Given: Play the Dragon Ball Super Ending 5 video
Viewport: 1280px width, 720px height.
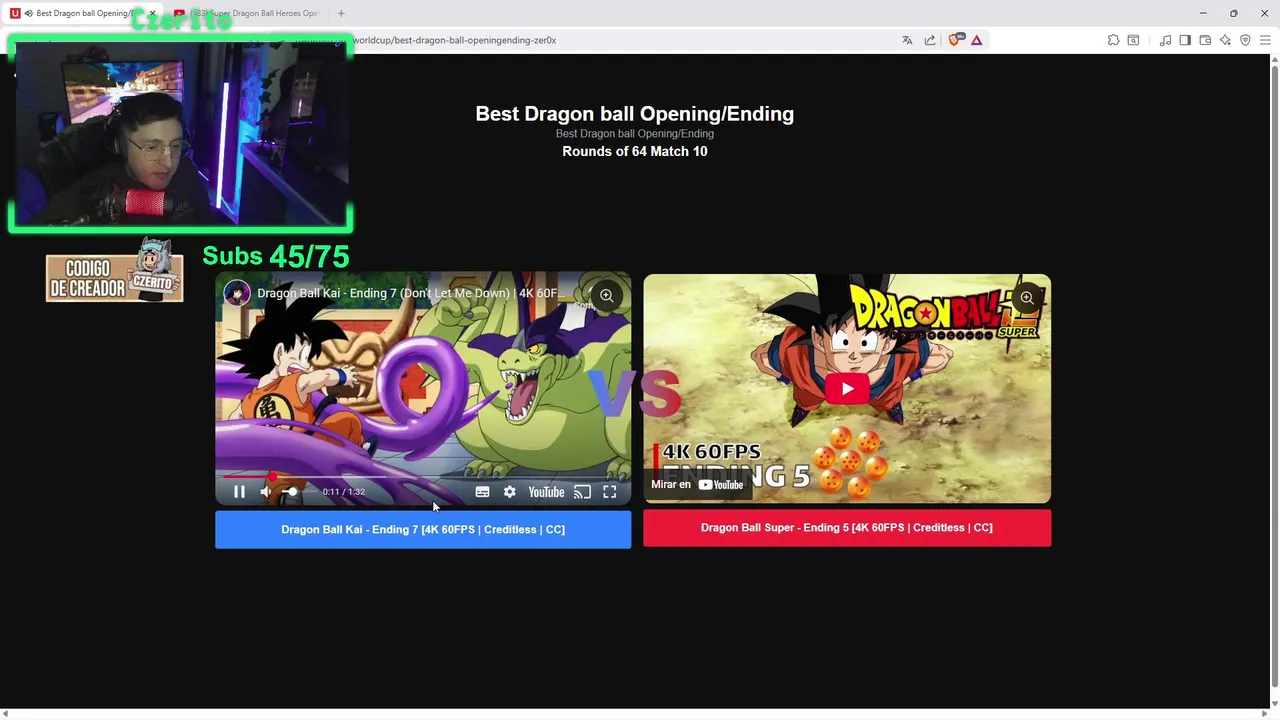Looking at the screenshot, I should pos(847,389).
